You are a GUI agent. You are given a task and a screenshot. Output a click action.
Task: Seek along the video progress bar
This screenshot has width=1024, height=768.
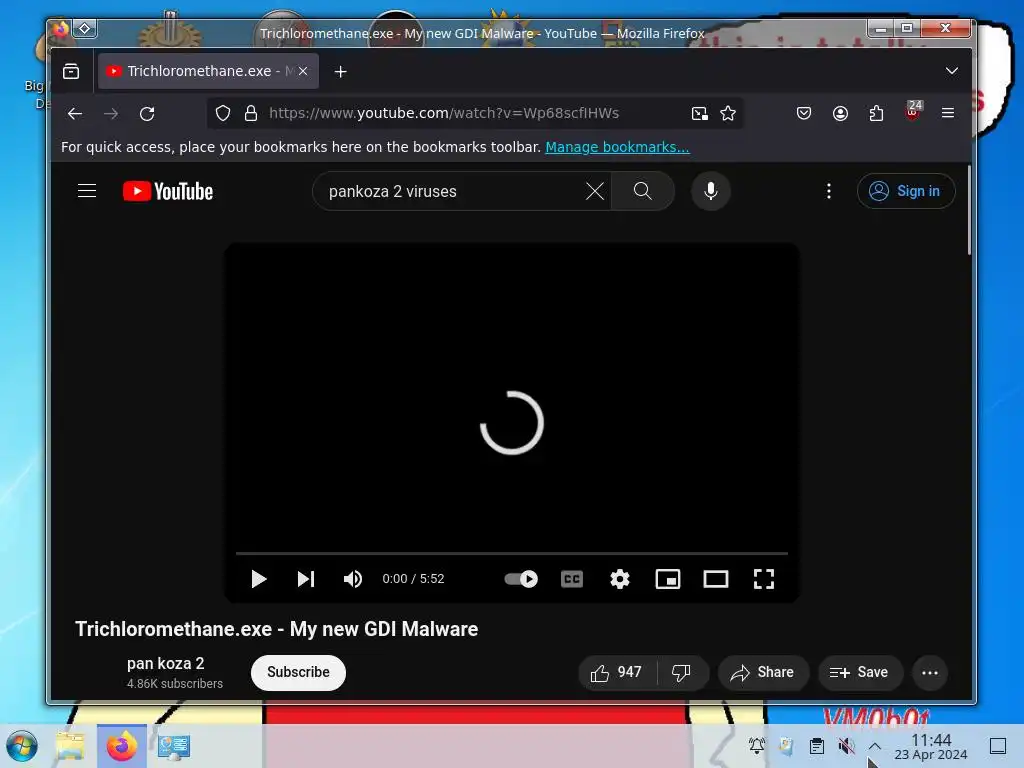tap(511, 553)
